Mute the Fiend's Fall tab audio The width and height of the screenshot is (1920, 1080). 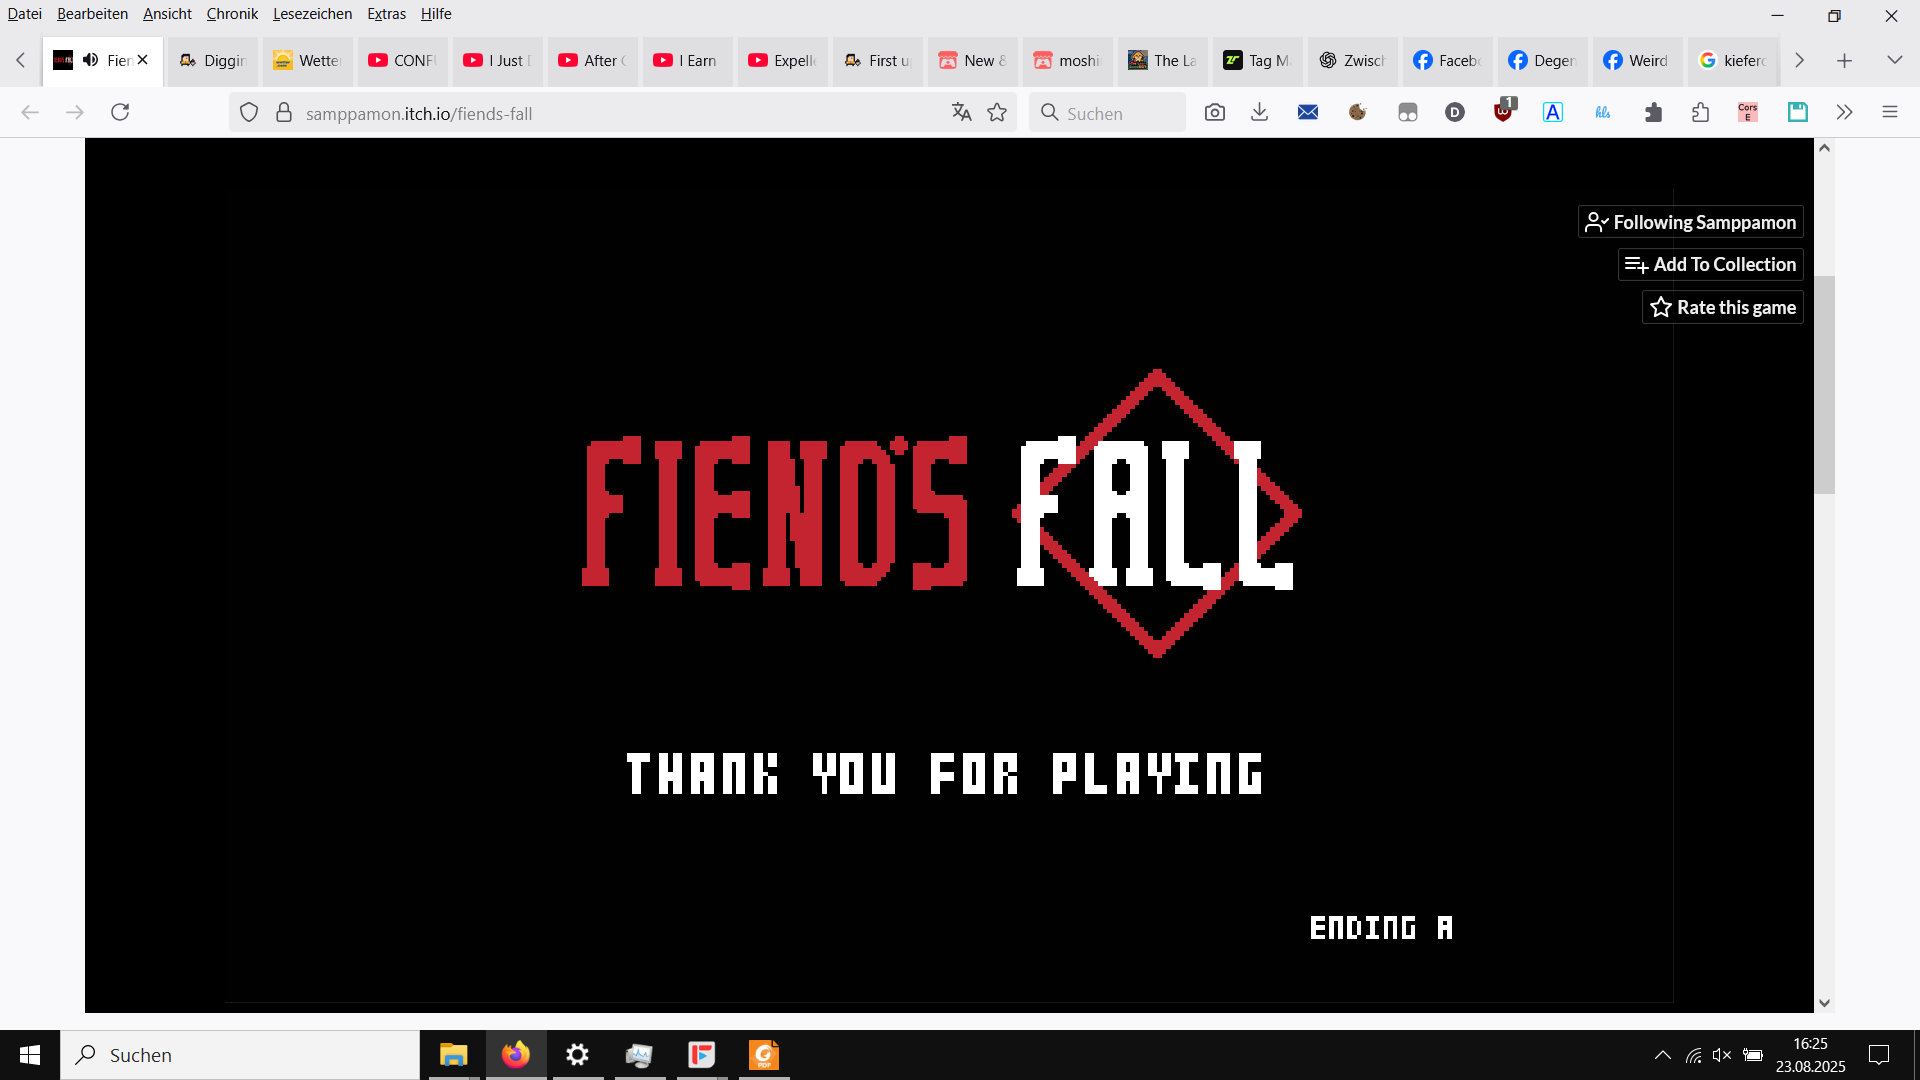click(91, 60)
